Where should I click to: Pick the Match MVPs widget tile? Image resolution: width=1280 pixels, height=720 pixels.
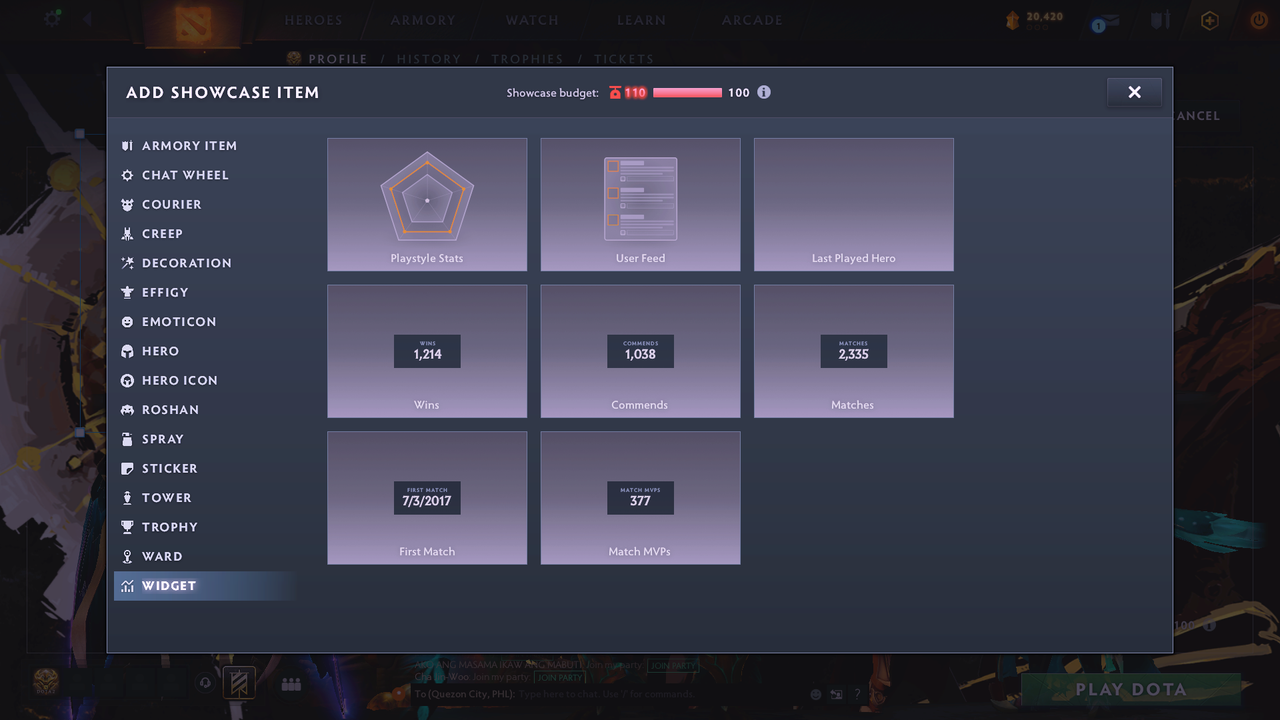pos(640,498)
